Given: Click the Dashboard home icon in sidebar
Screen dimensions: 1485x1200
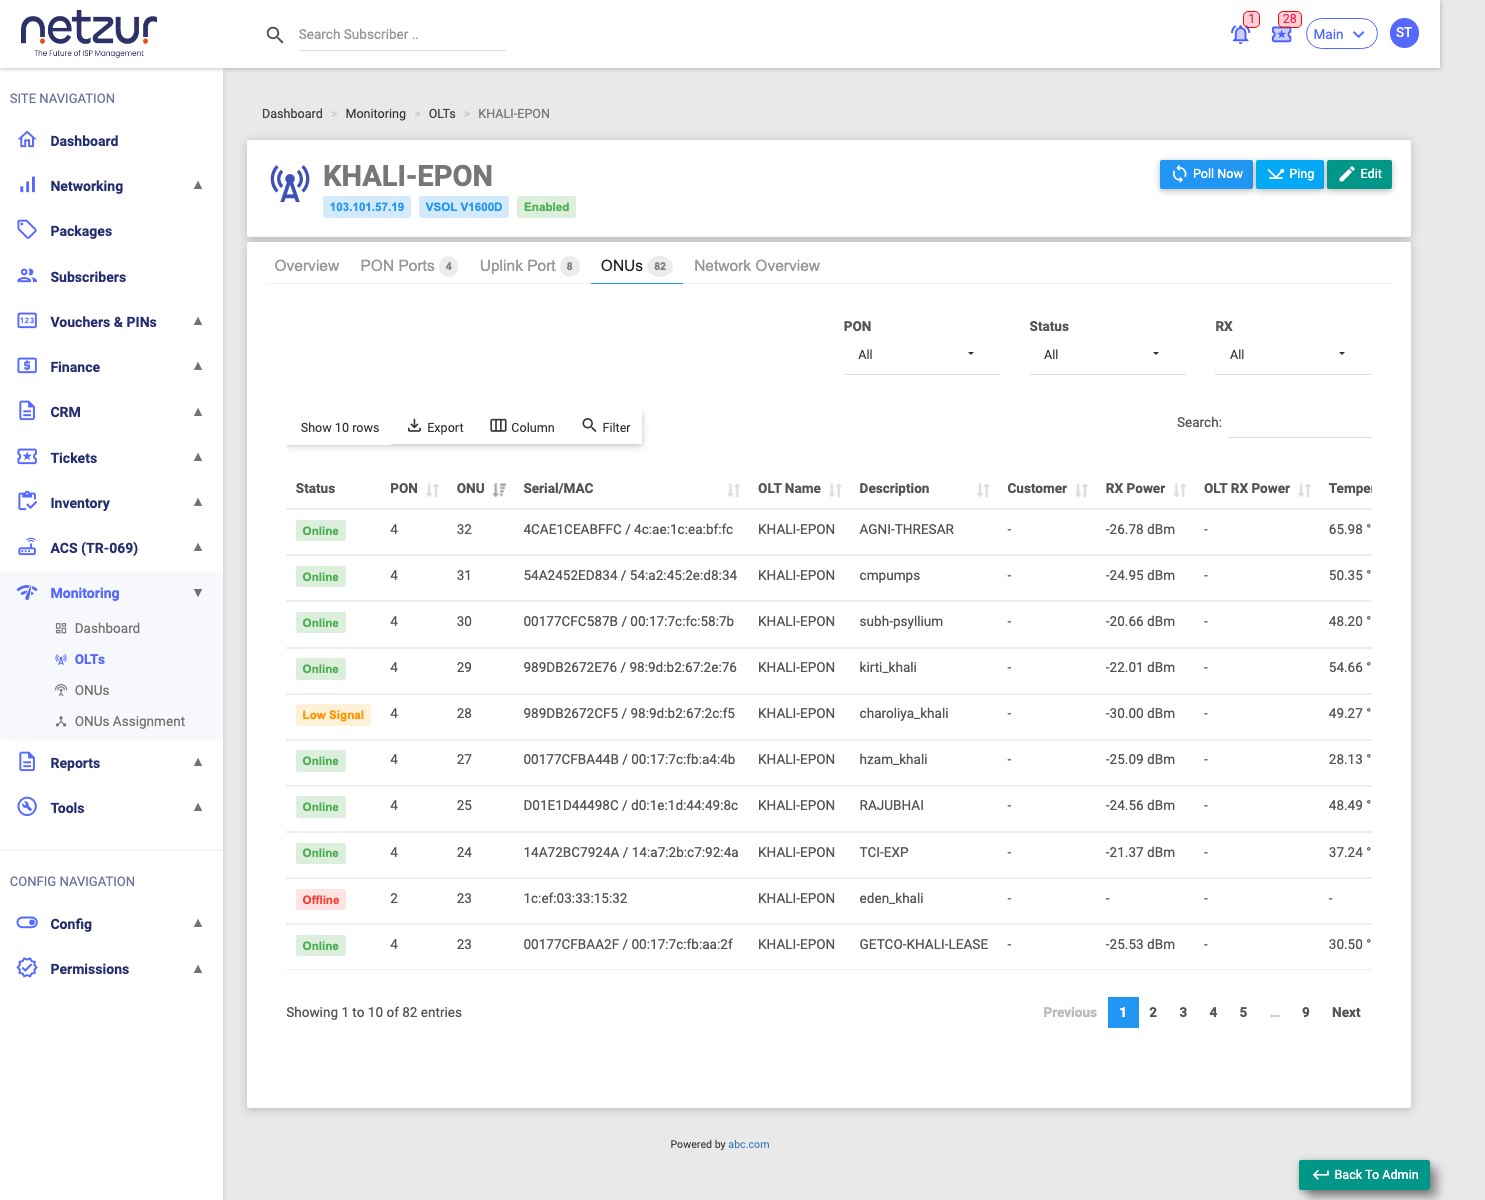Looking at the screenshot, I should click(x=28, y=140).
